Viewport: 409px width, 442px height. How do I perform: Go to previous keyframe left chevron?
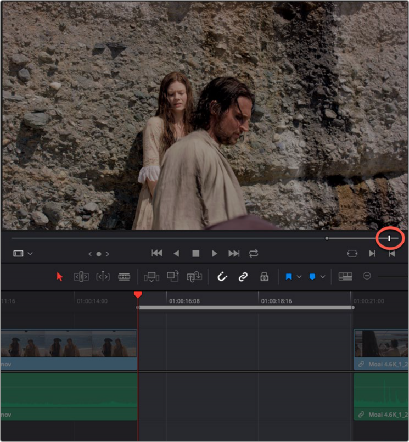tap(90, 254)
